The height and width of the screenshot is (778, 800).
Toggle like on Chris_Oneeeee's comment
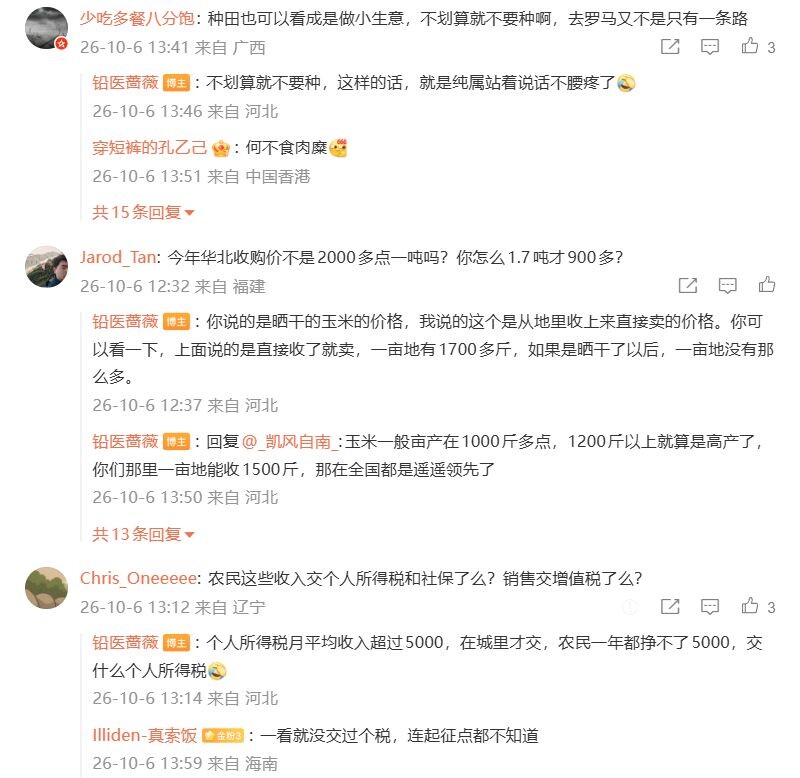pos(749,606)
